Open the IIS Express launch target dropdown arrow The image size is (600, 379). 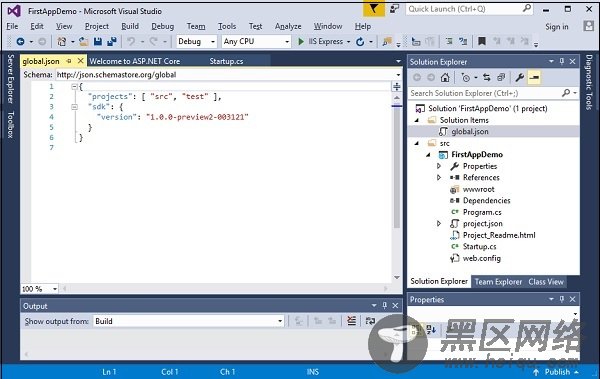click(348, 41)
